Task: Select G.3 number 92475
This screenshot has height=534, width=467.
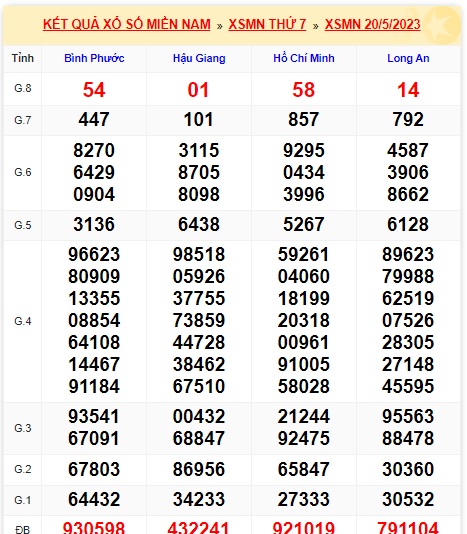Action: (x=303, y=438)
